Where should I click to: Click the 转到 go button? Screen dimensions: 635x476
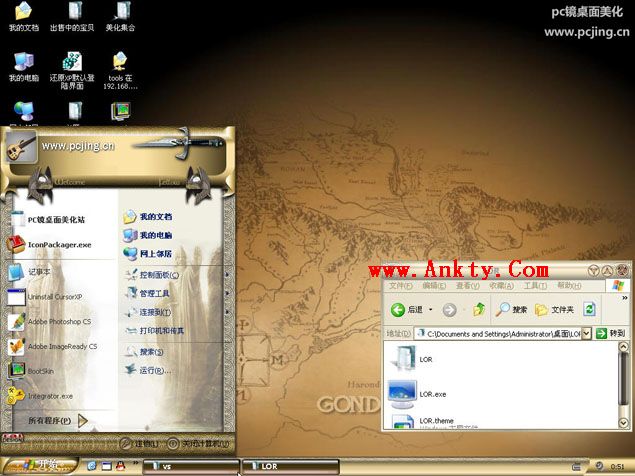pyautogui.click(x=611, y=333)
